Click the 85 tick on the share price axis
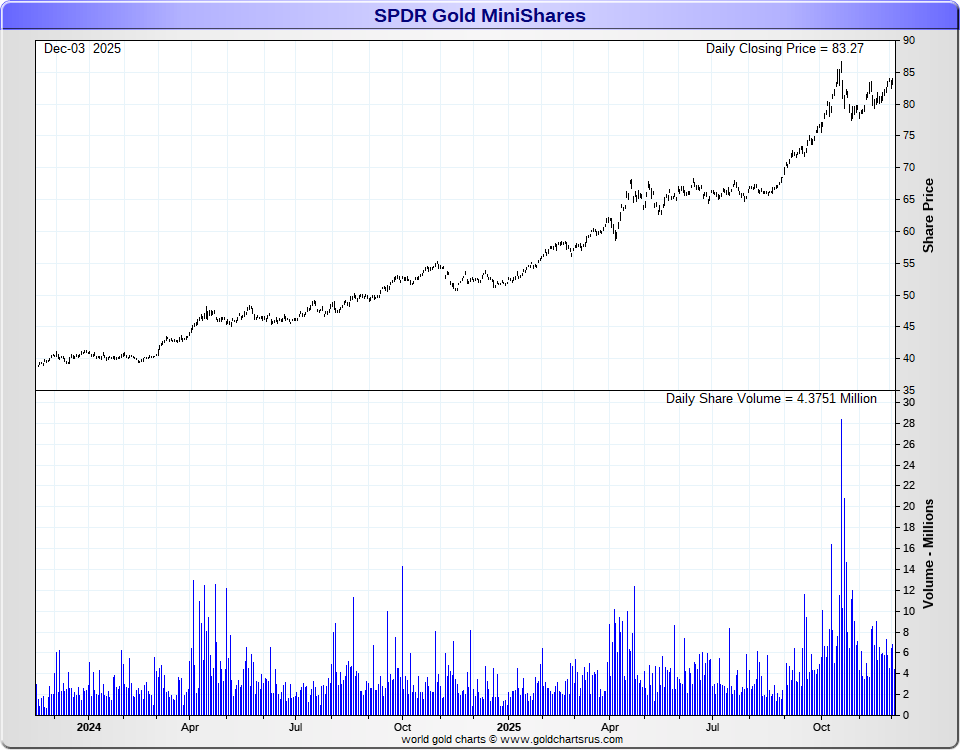The width and height of the screenshot is (960, 750). tap(909, 72)
